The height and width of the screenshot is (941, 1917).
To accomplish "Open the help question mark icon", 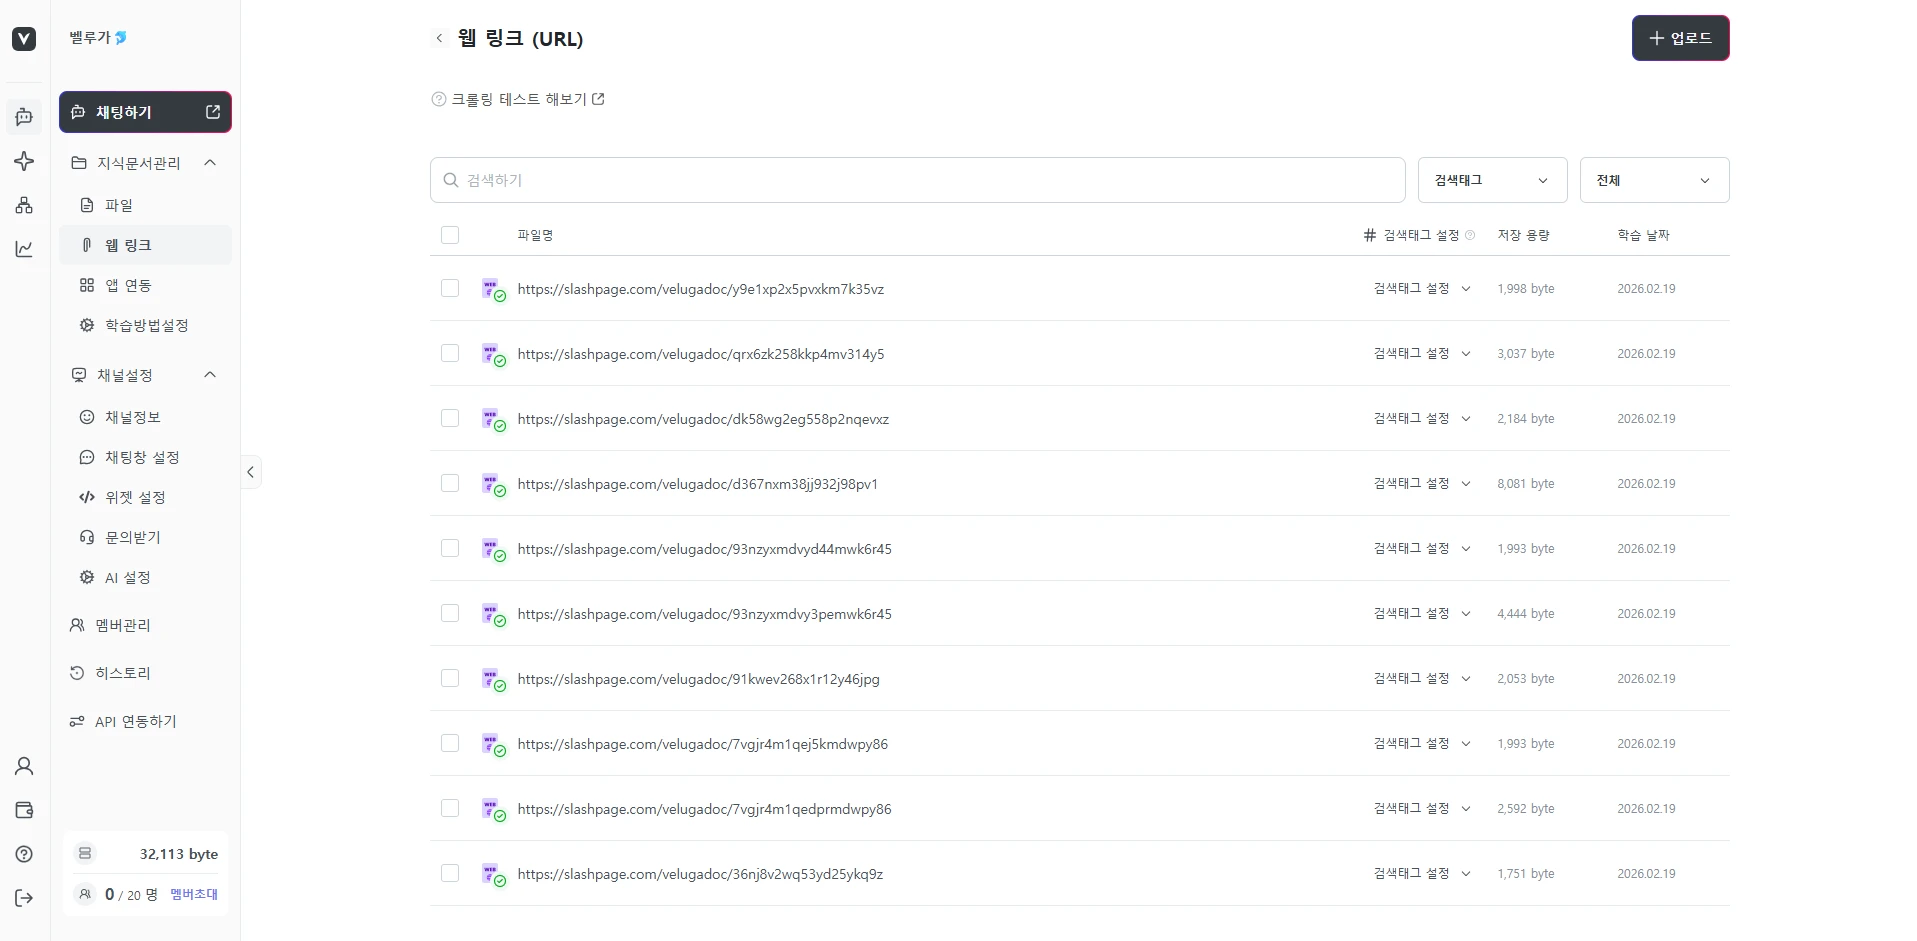I will pos(24,854).
